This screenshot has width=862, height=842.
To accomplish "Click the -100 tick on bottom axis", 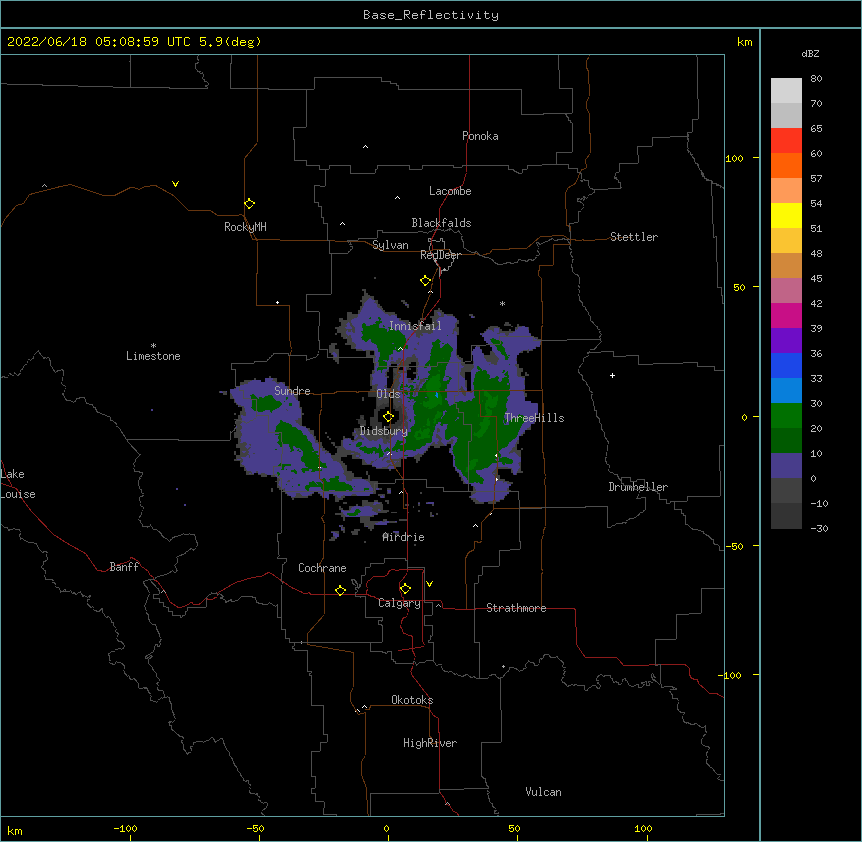I will click(125, 828).
